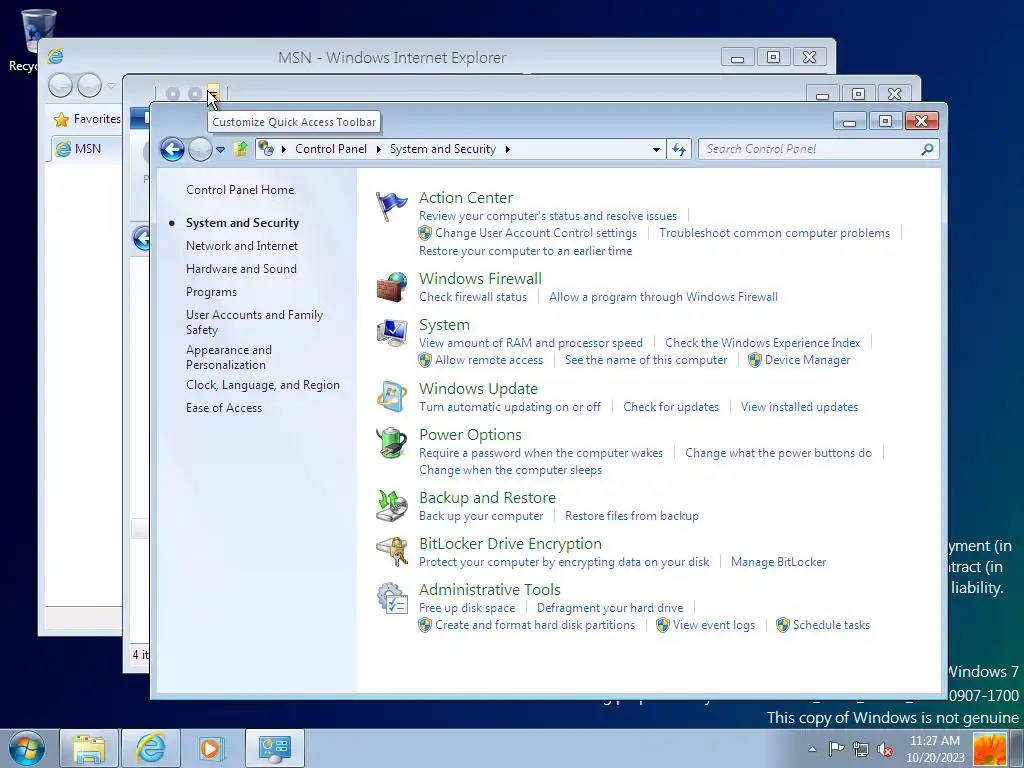Click the forward arrow in the Control Panel window
1024x768 pixels.
coord(200,150)
